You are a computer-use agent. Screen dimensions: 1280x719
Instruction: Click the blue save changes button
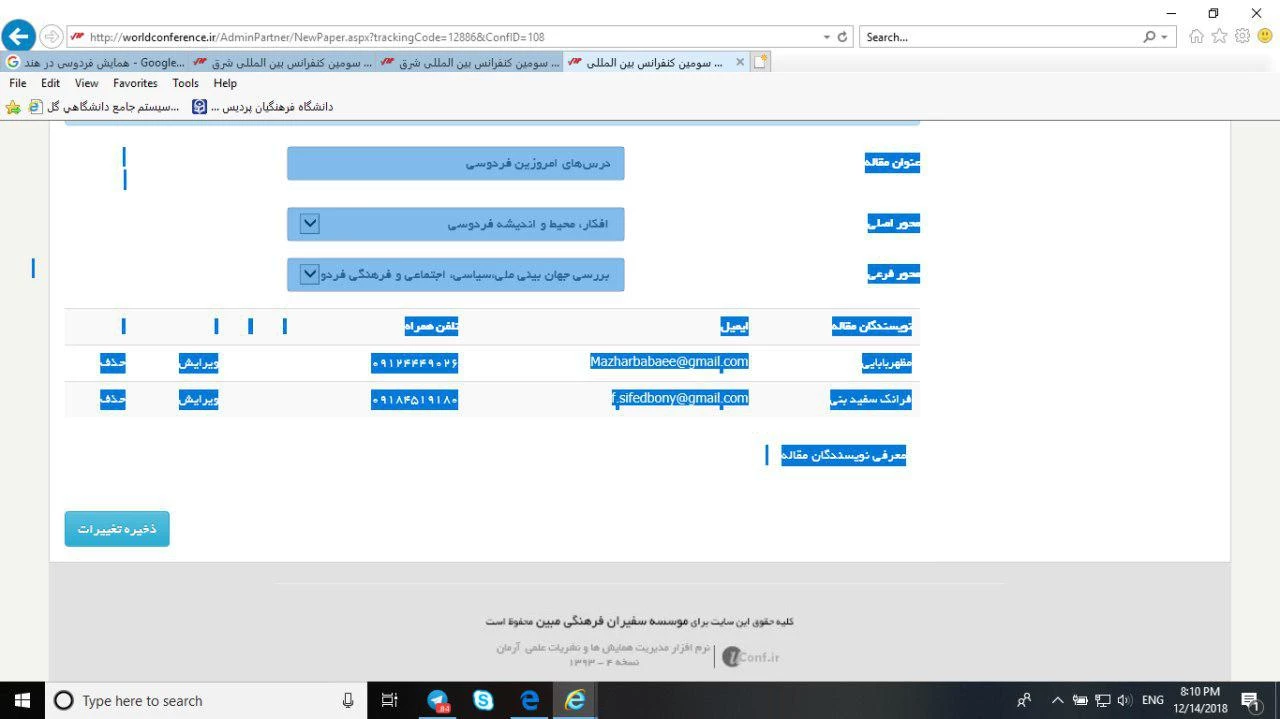[x=117, y=529]
